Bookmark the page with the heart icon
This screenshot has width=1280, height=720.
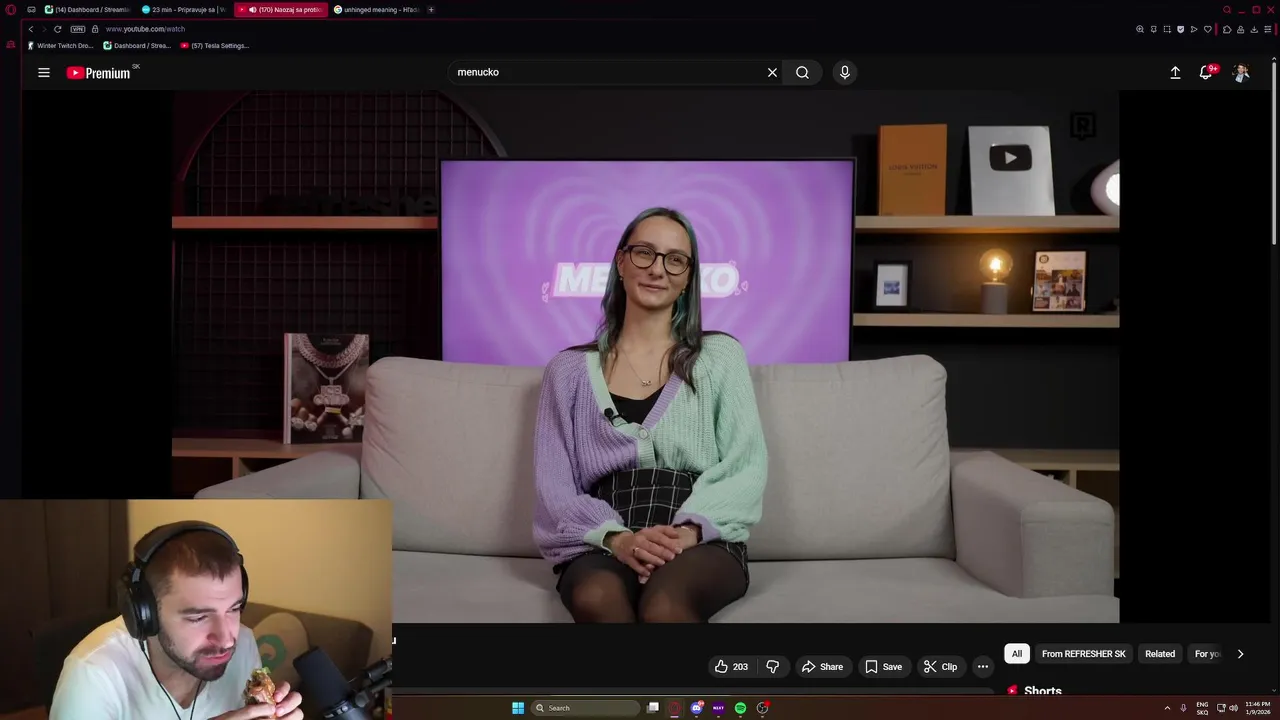pyautogui.click(x=1208, y=29)
